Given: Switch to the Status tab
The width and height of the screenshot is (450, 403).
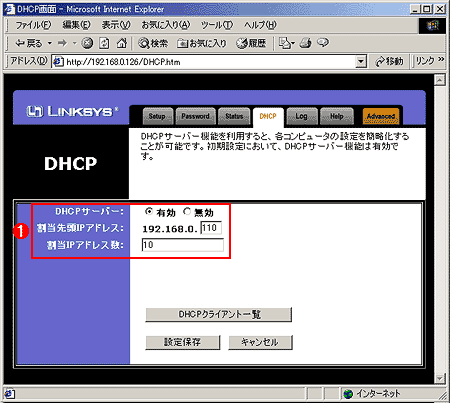Looking at the screenshot, I should tap(234, 116).
